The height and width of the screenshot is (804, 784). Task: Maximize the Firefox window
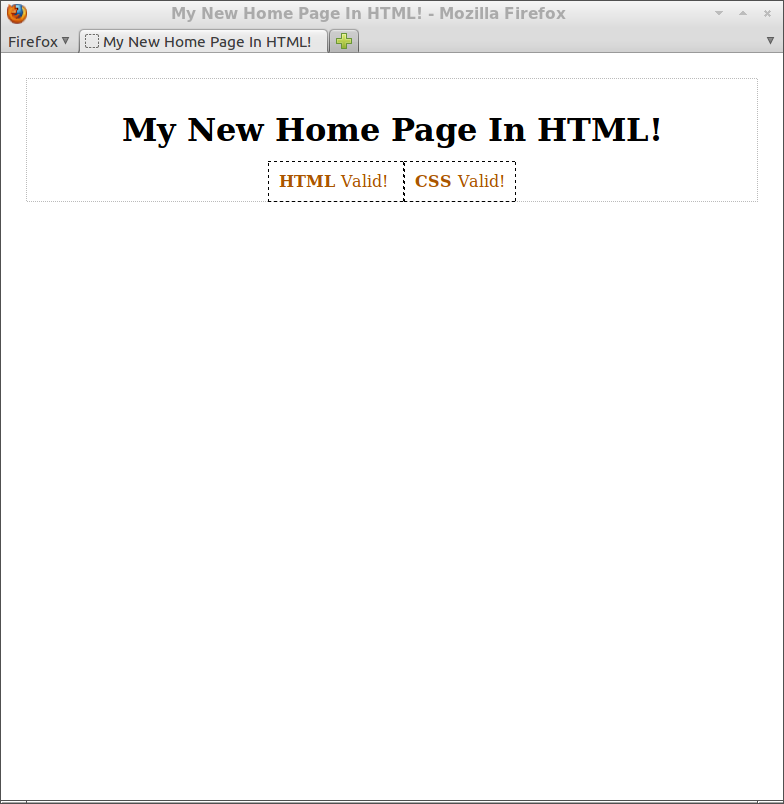[743, 13]
